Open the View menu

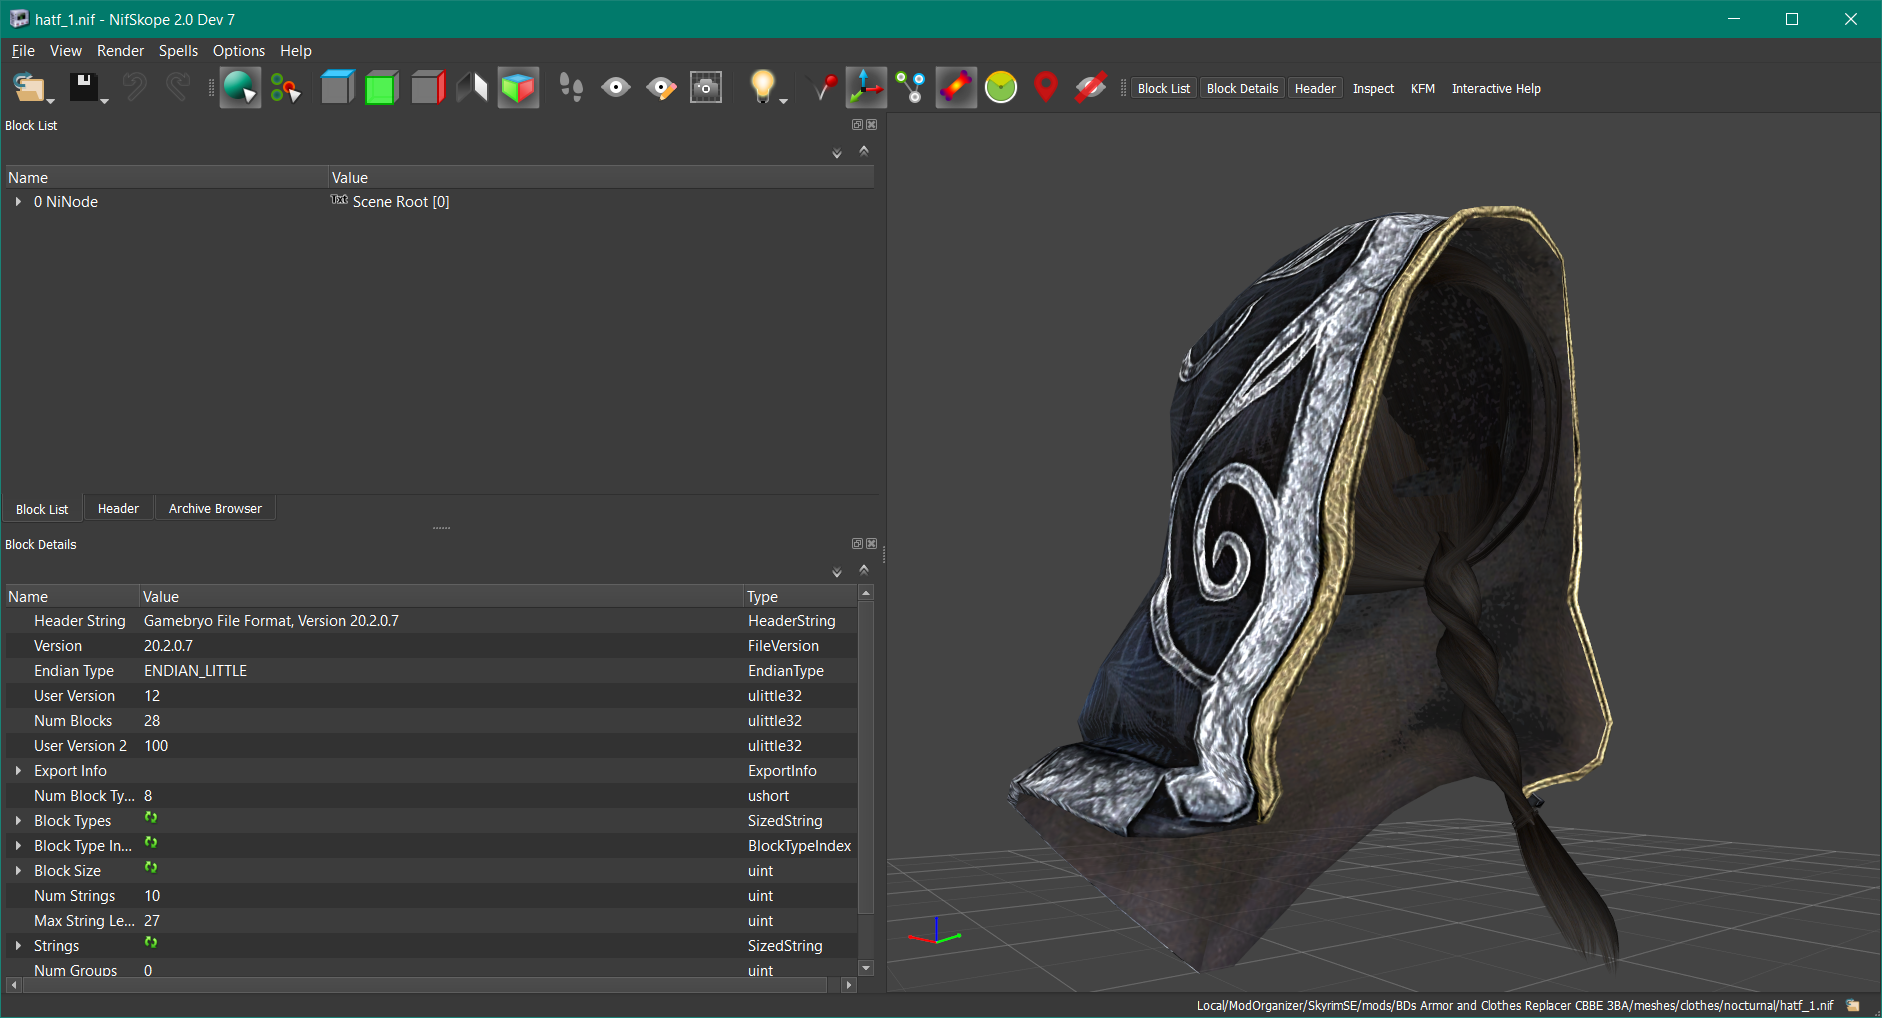coord(66,51)
